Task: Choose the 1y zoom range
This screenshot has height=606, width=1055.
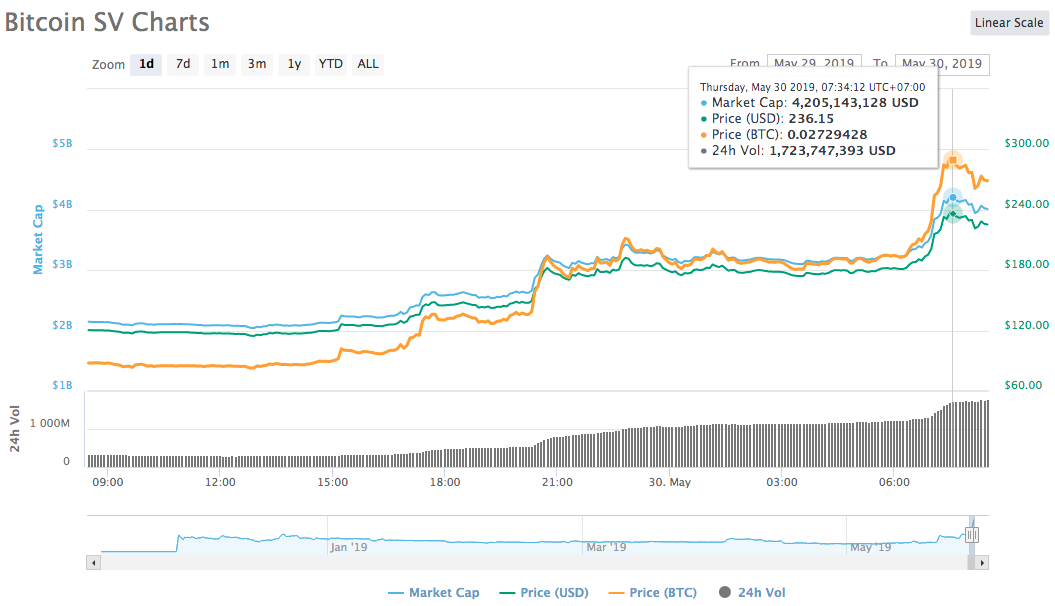Action: (x=294, y=64)
